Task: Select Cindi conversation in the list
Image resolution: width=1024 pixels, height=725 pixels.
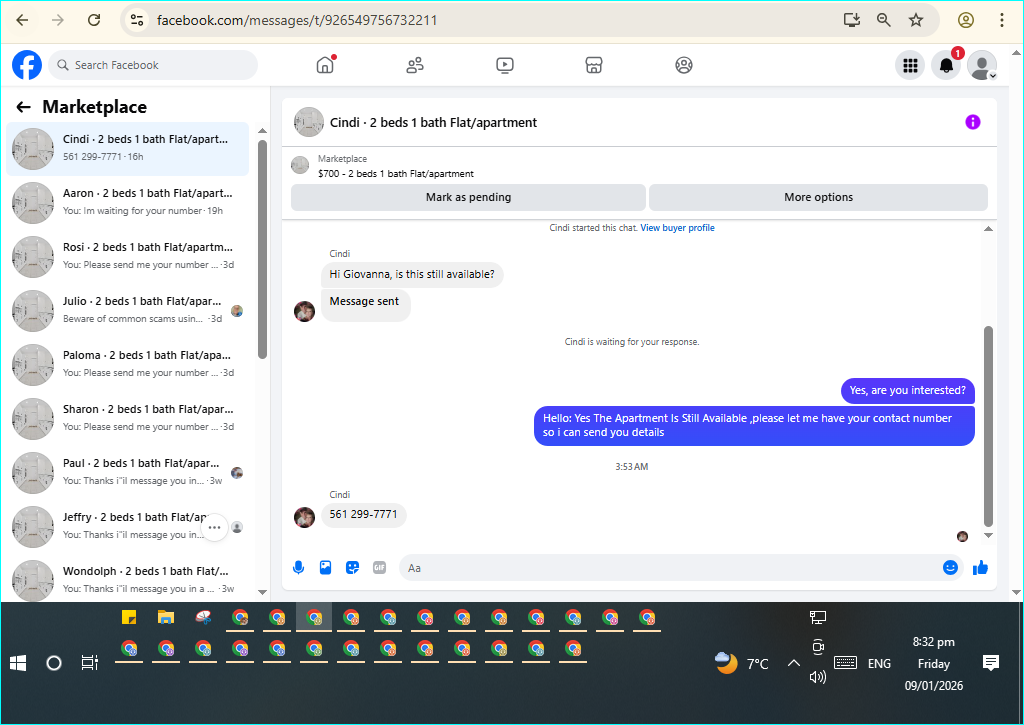Action: click(128, 149)
